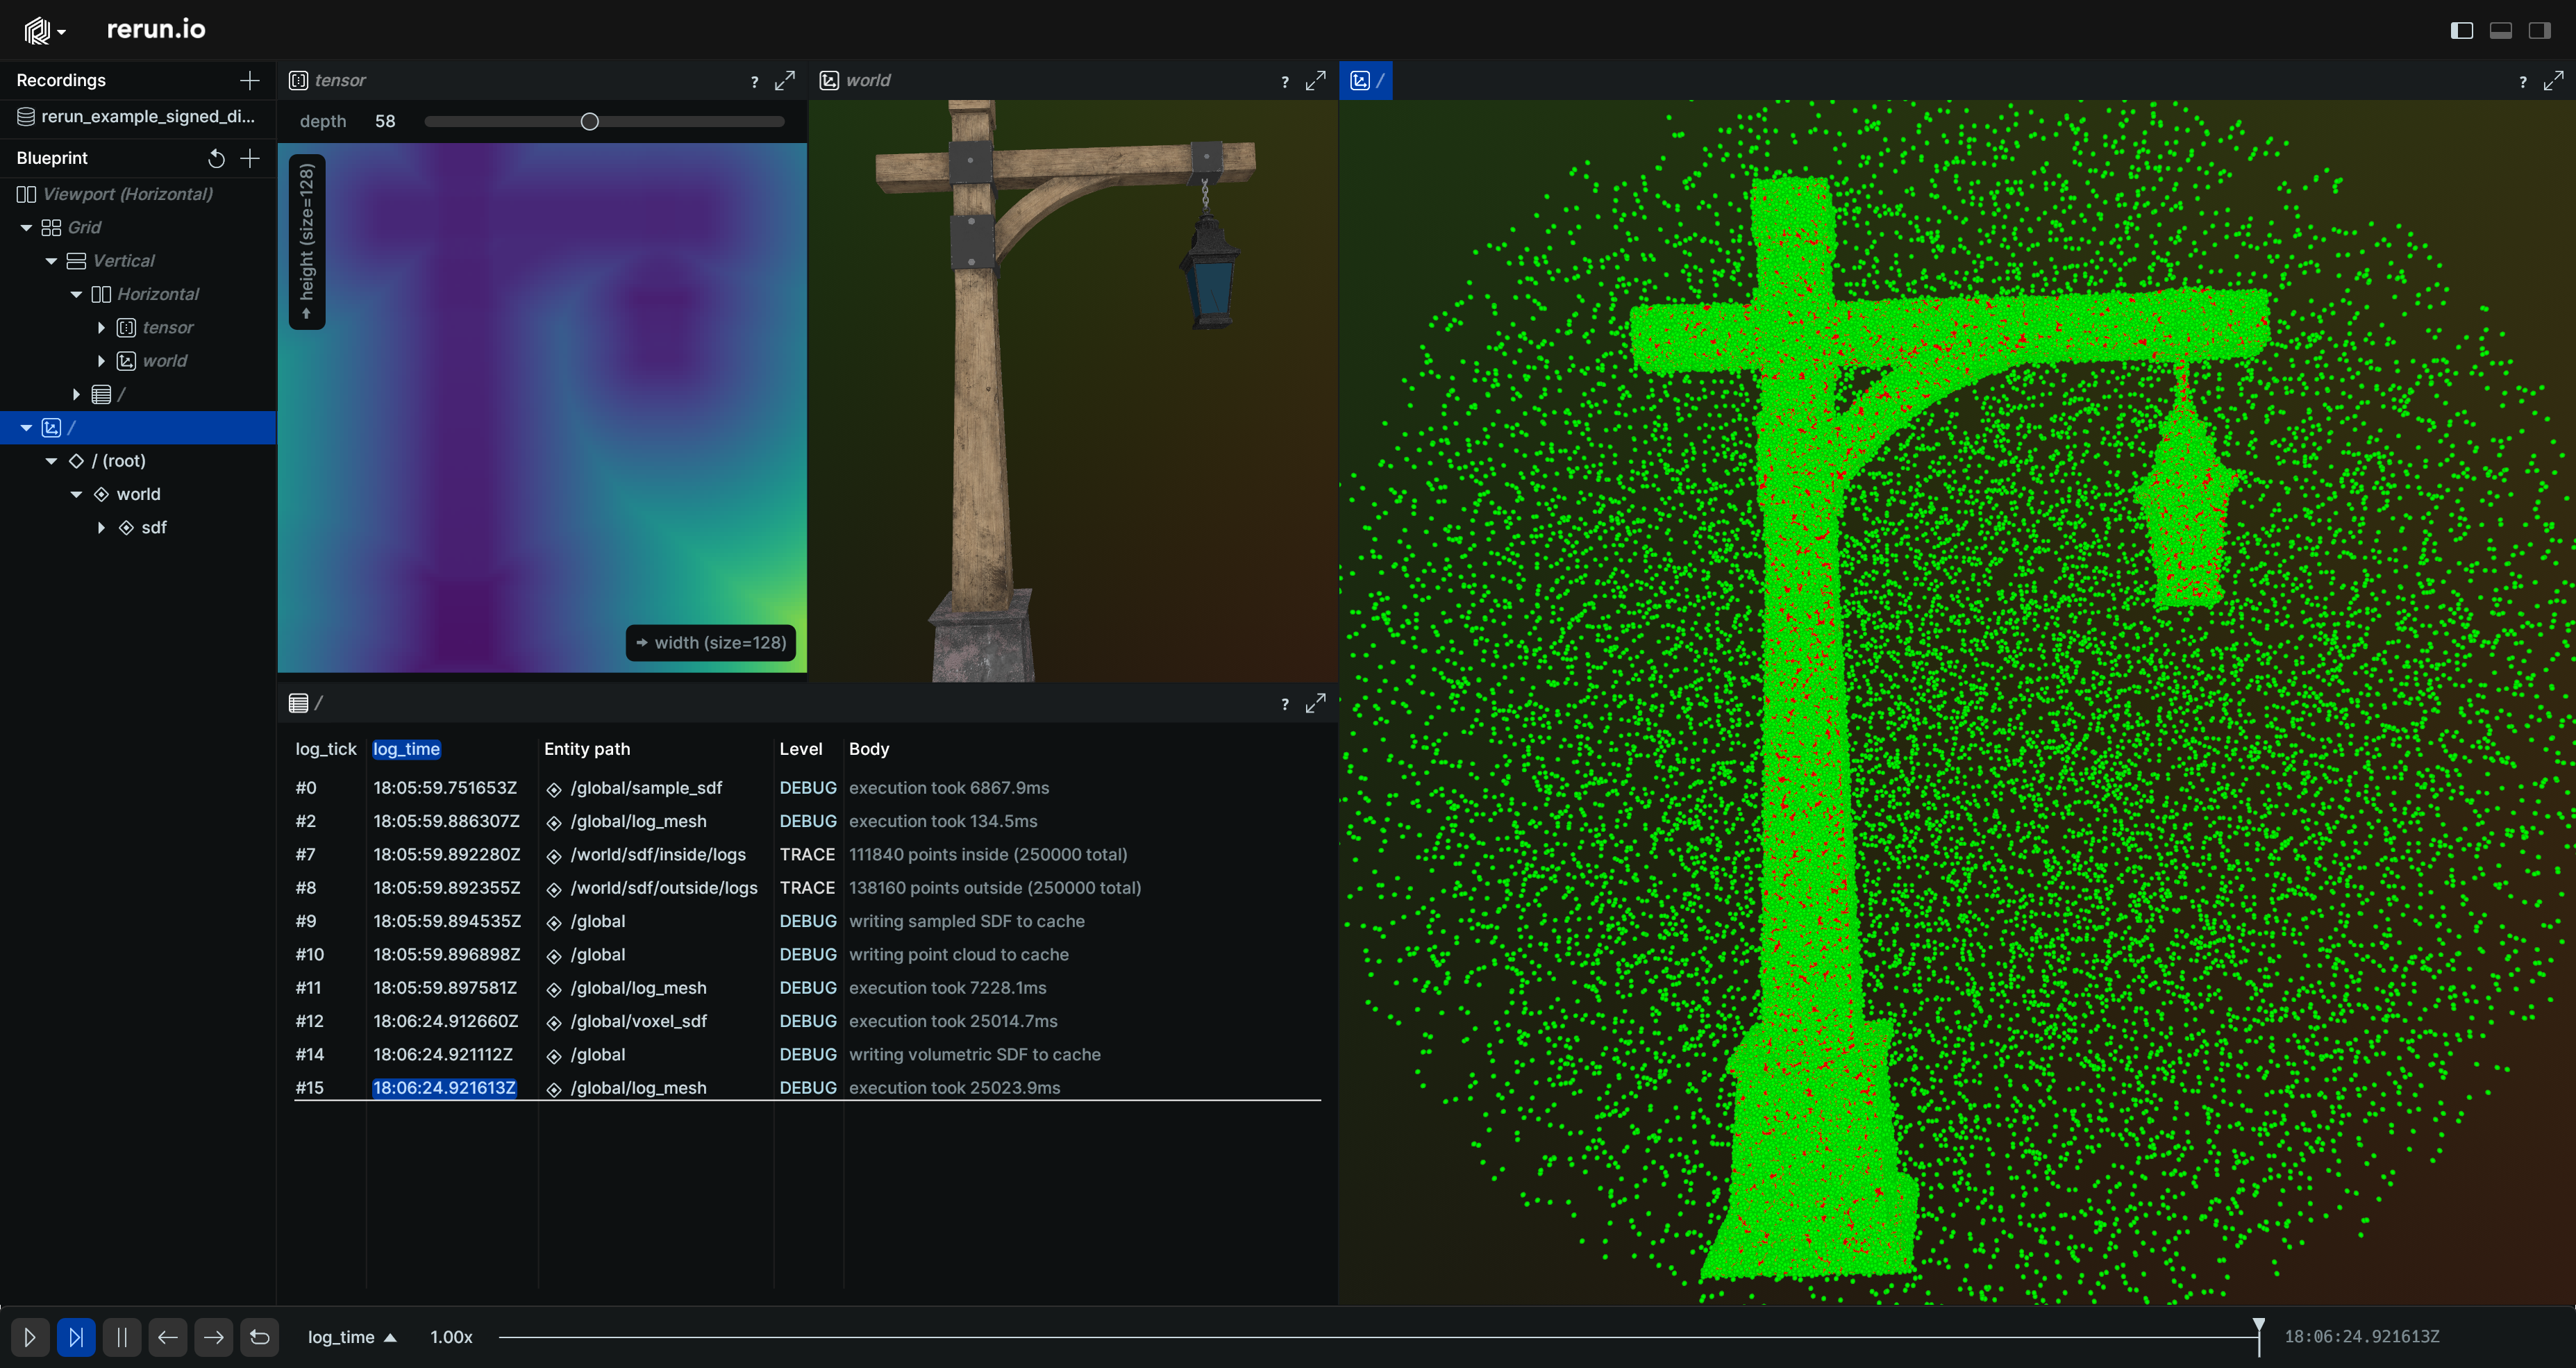Open the tensor view tab
Image resolution: width=2576 pixels, height=1368 pixels.
tap(327, 80)
